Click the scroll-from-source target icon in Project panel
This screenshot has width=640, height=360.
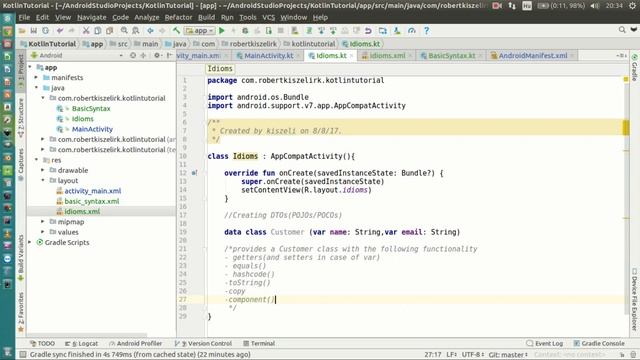click(133, 55)
